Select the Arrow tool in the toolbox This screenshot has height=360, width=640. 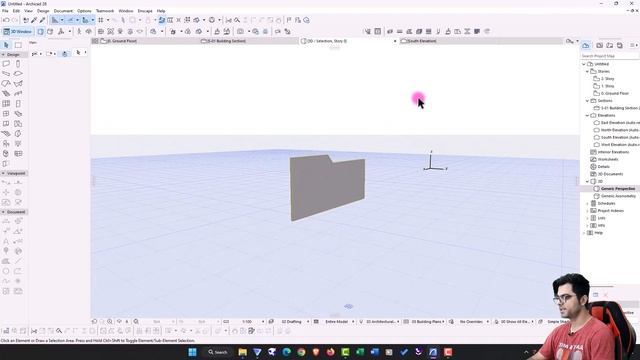click(x=6, y=45)
